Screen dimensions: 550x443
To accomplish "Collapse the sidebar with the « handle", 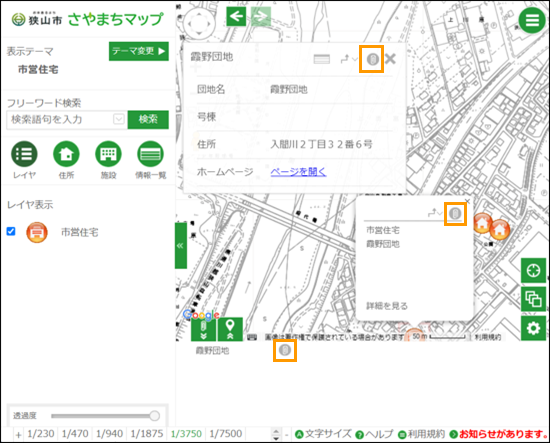I will pyautogui.click(x=181, y=246).
